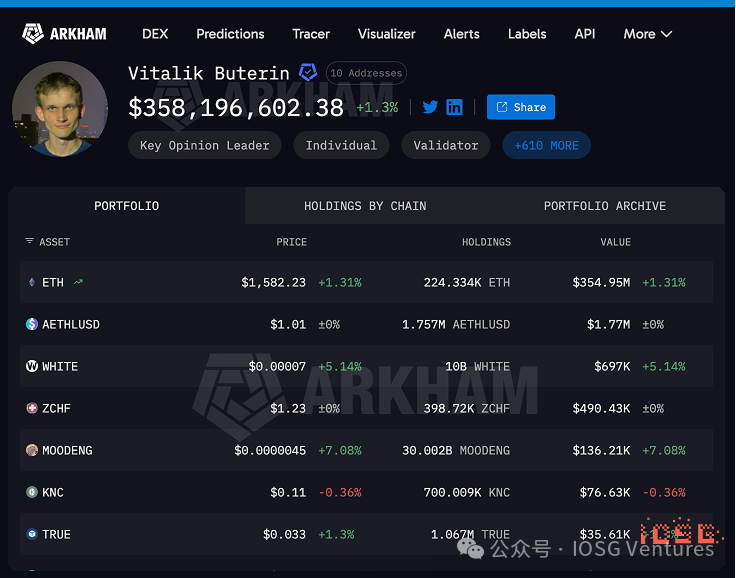The height and width of the screenshot is (578, 736).
Task: Select the KNC token icon
Action: [x=32, y=492]
